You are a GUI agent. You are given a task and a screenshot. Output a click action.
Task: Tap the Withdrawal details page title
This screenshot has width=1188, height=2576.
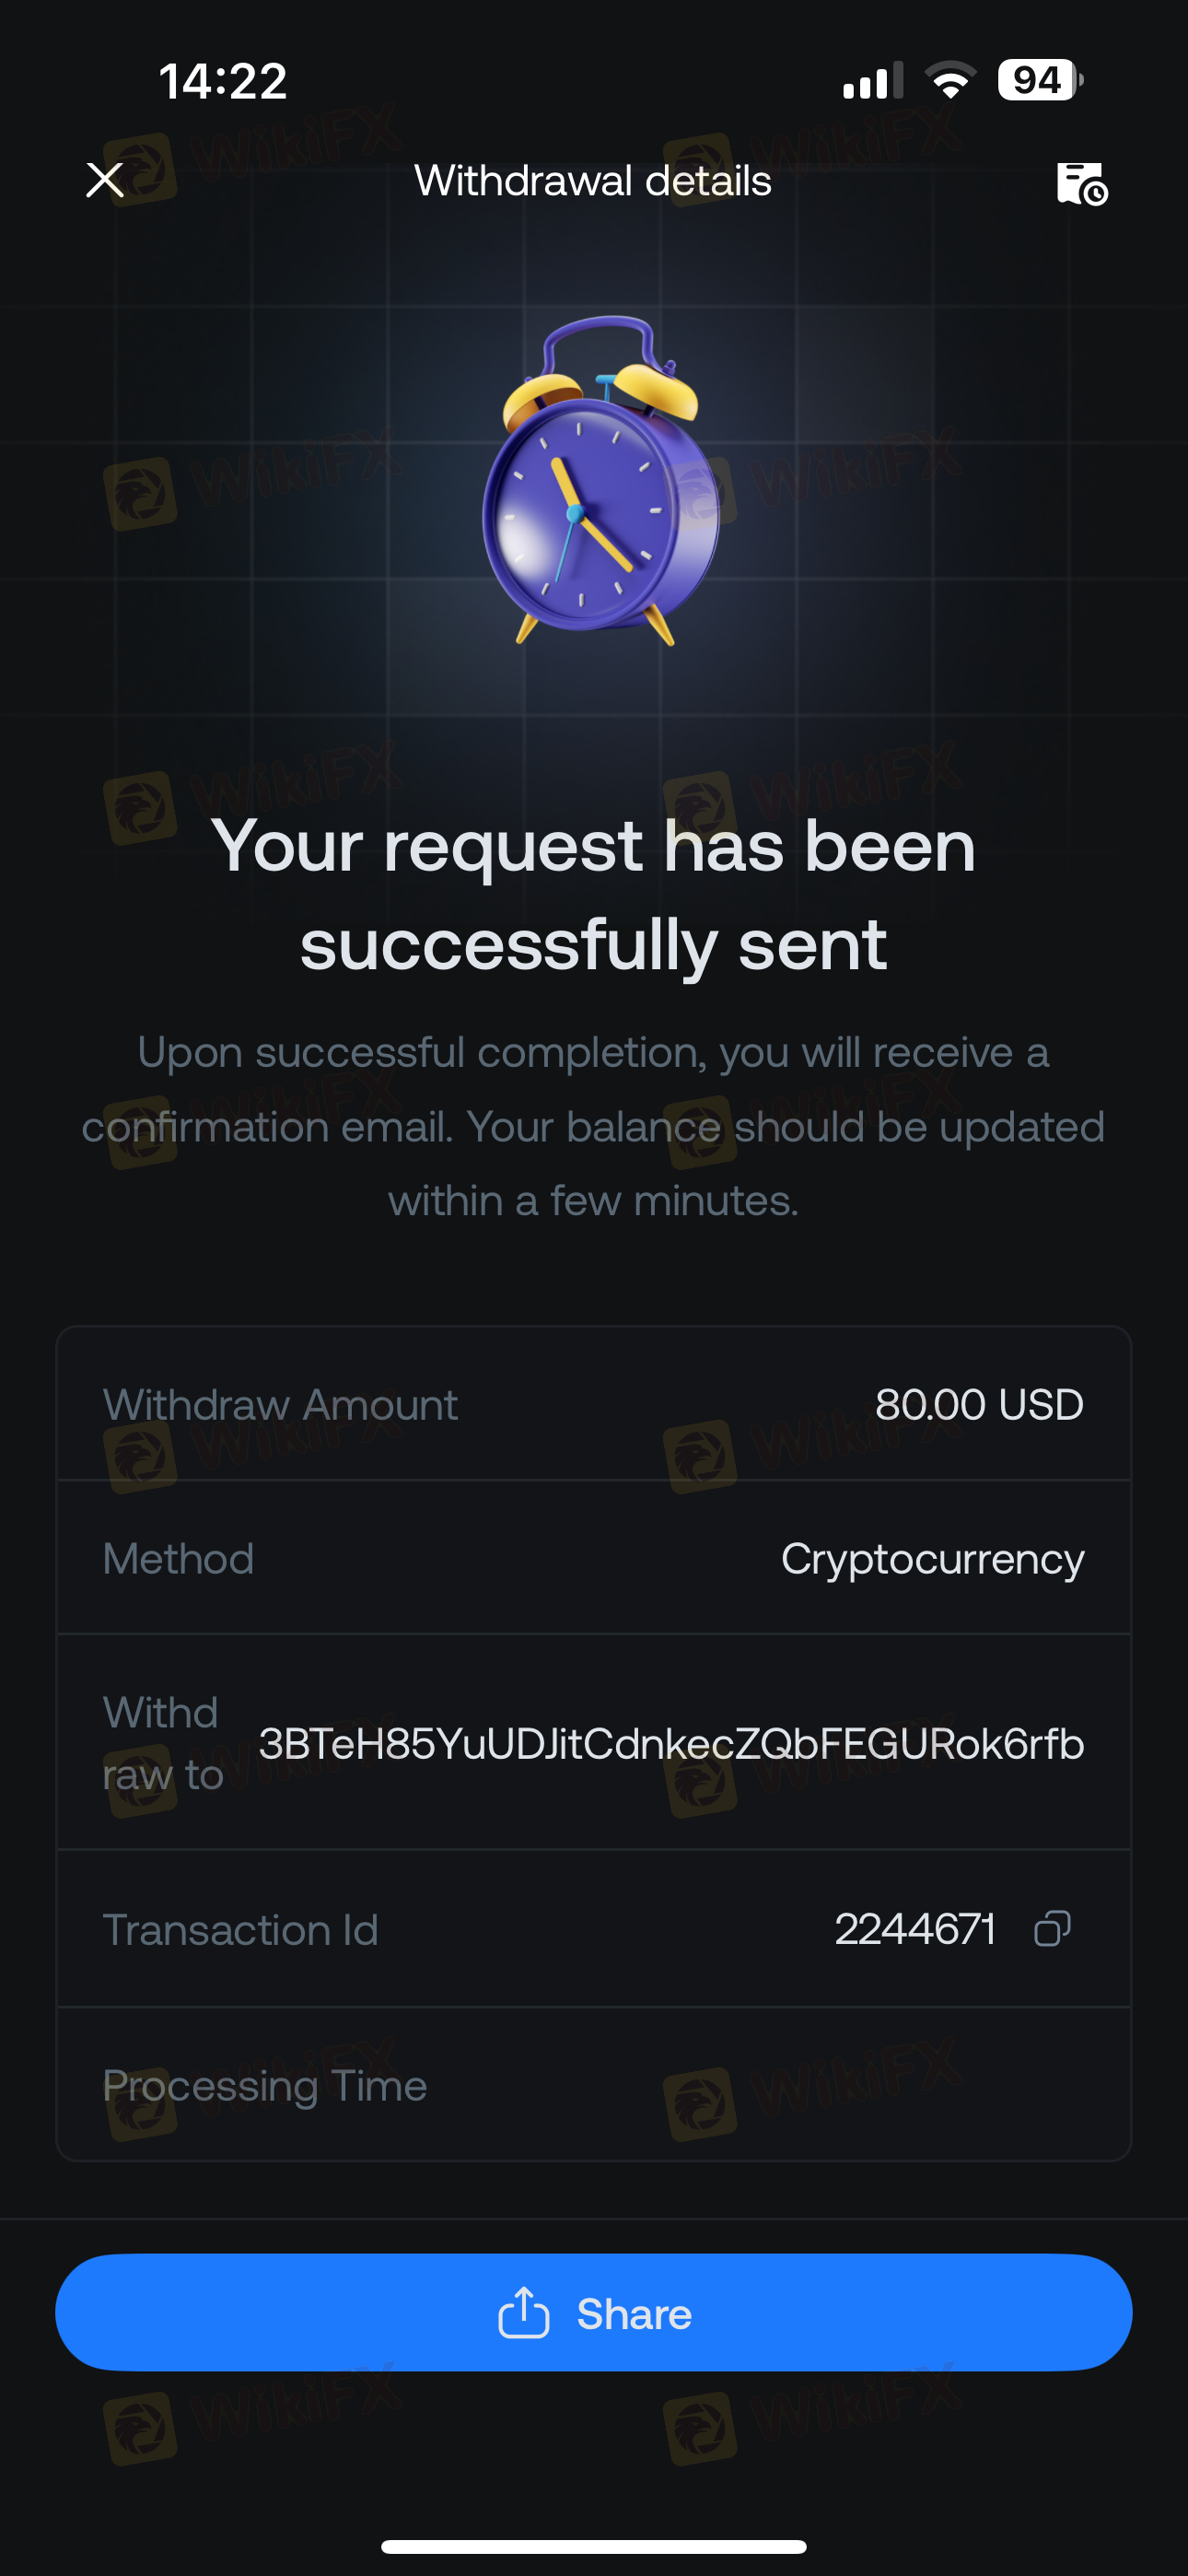point(593,181)
